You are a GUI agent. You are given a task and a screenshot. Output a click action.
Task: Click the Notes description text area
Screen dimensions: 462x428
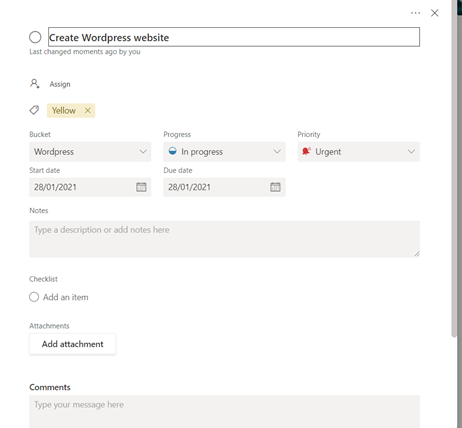pyautogui.click(x=224, y=239)
